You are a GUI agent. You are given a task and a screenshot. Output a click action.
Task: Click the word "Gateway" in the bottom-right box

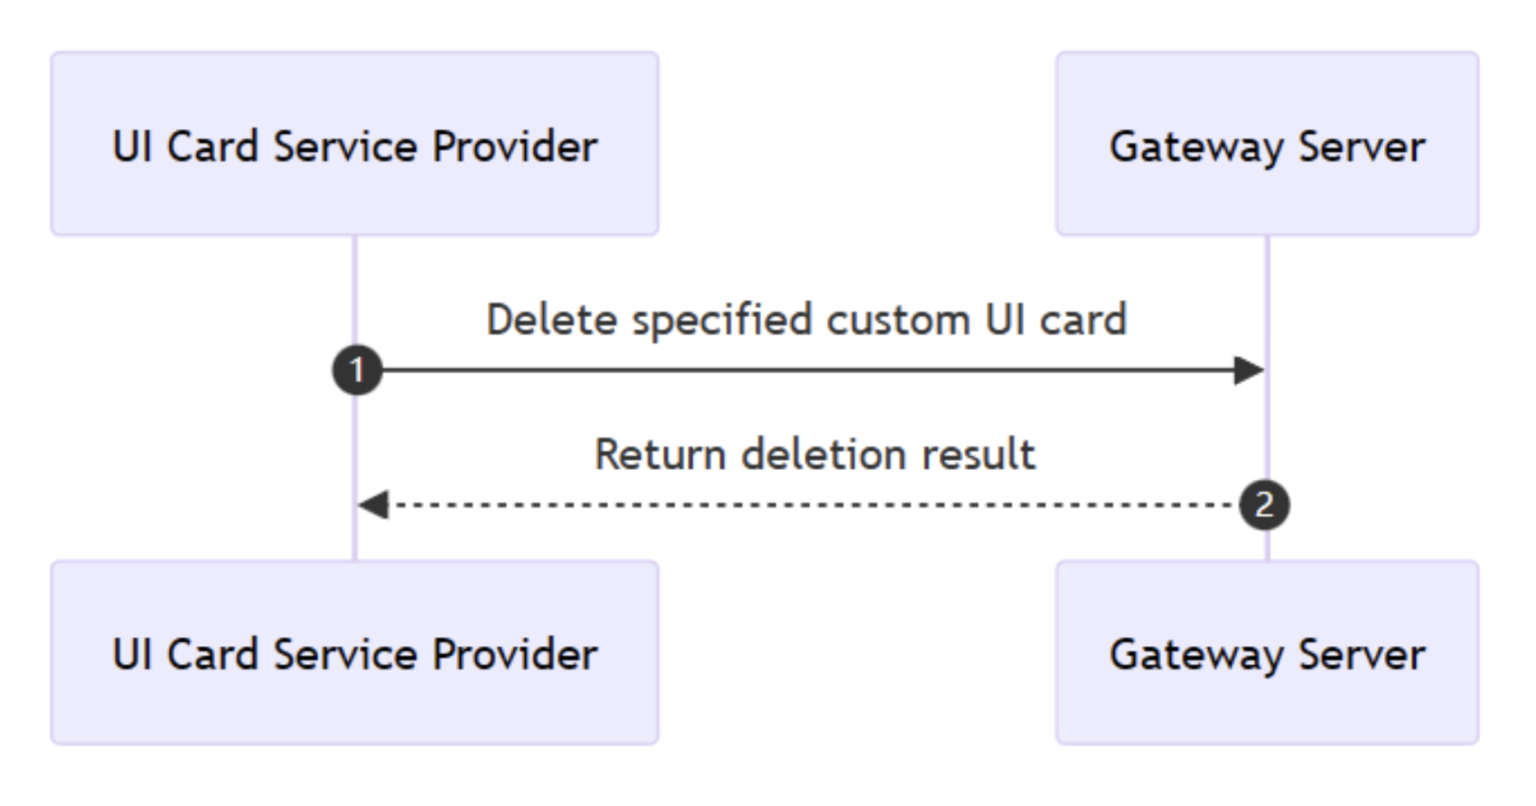1183,654
